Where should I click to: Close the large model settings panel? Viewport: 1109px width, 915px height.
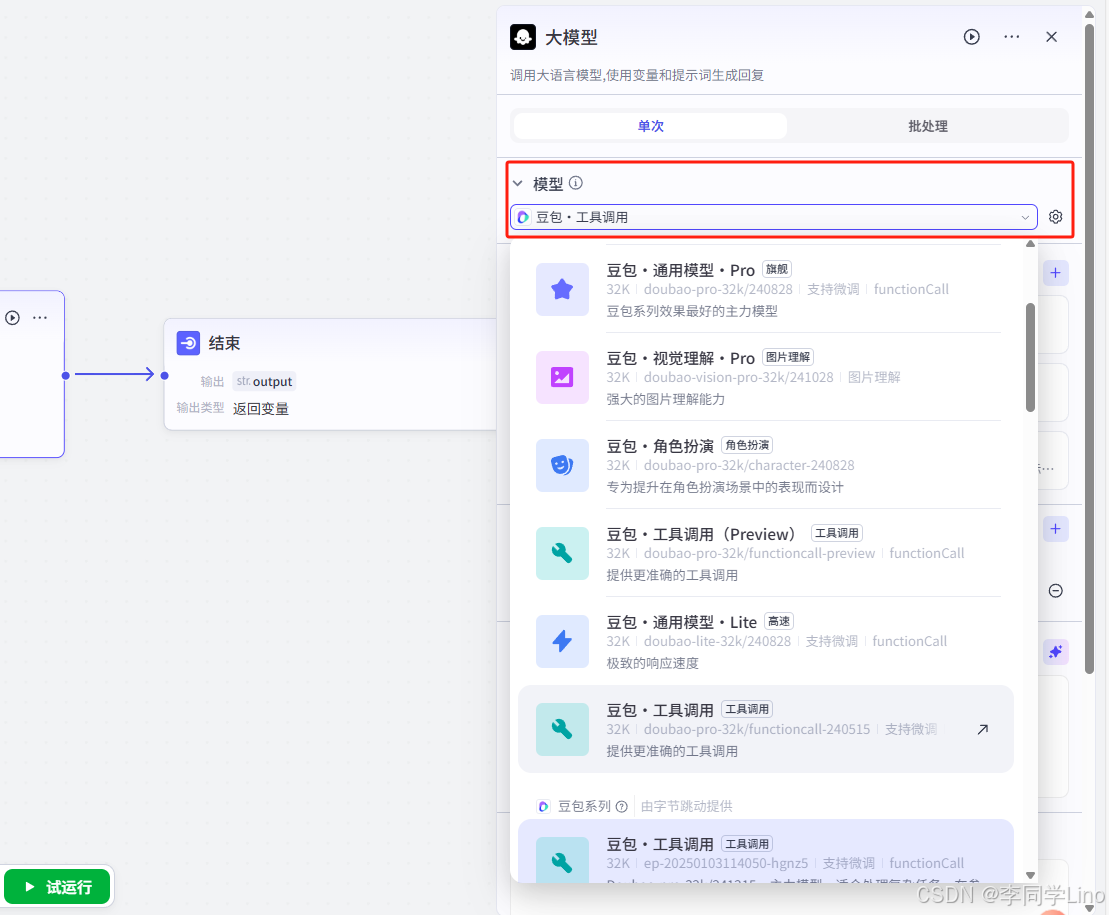pyautogui.click(x=1051, y=37)
